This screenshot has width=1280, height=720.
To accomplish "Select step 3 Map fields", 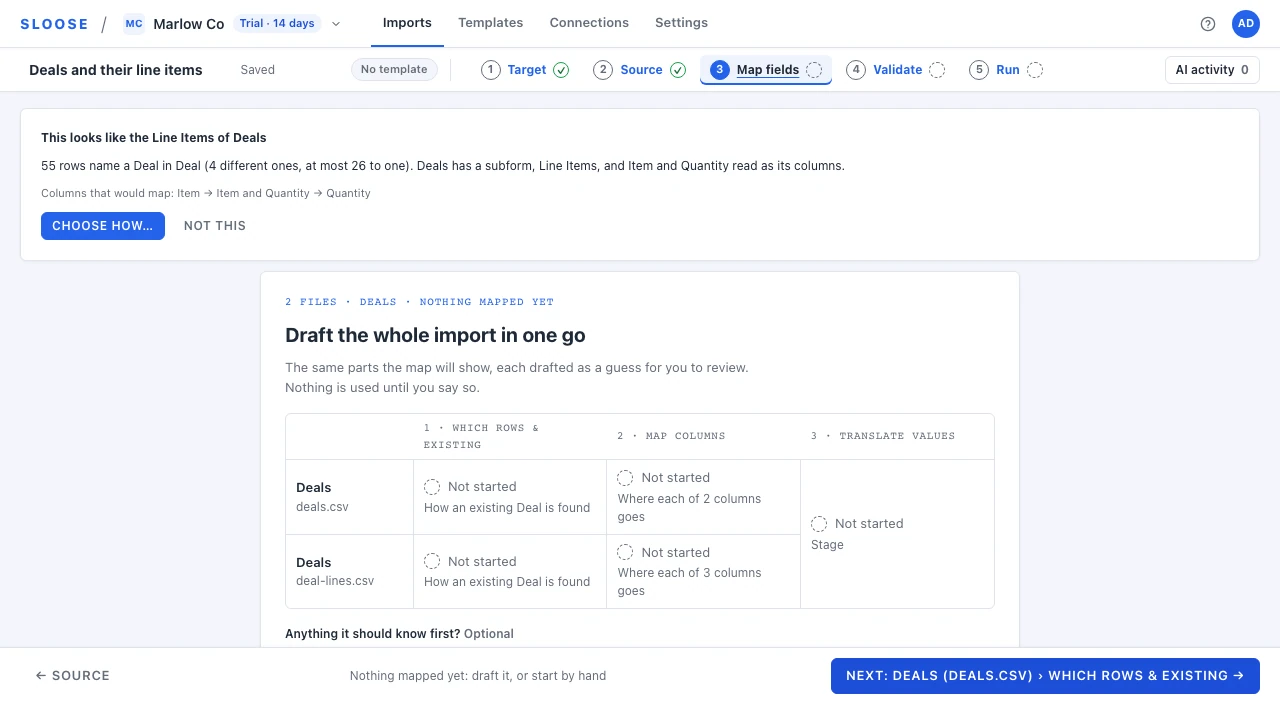I will pyautogui.click(x=766, y=70).
